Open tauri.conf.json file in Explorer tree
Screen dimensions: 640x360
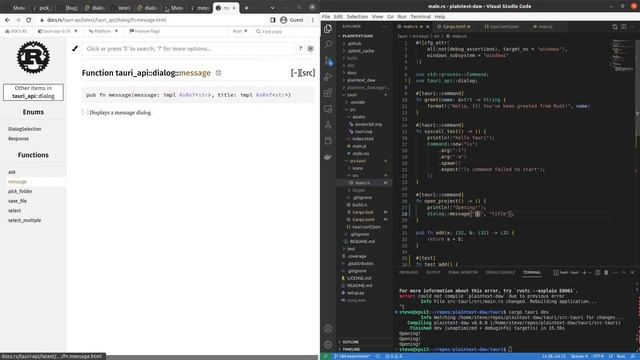pos(366,227)
